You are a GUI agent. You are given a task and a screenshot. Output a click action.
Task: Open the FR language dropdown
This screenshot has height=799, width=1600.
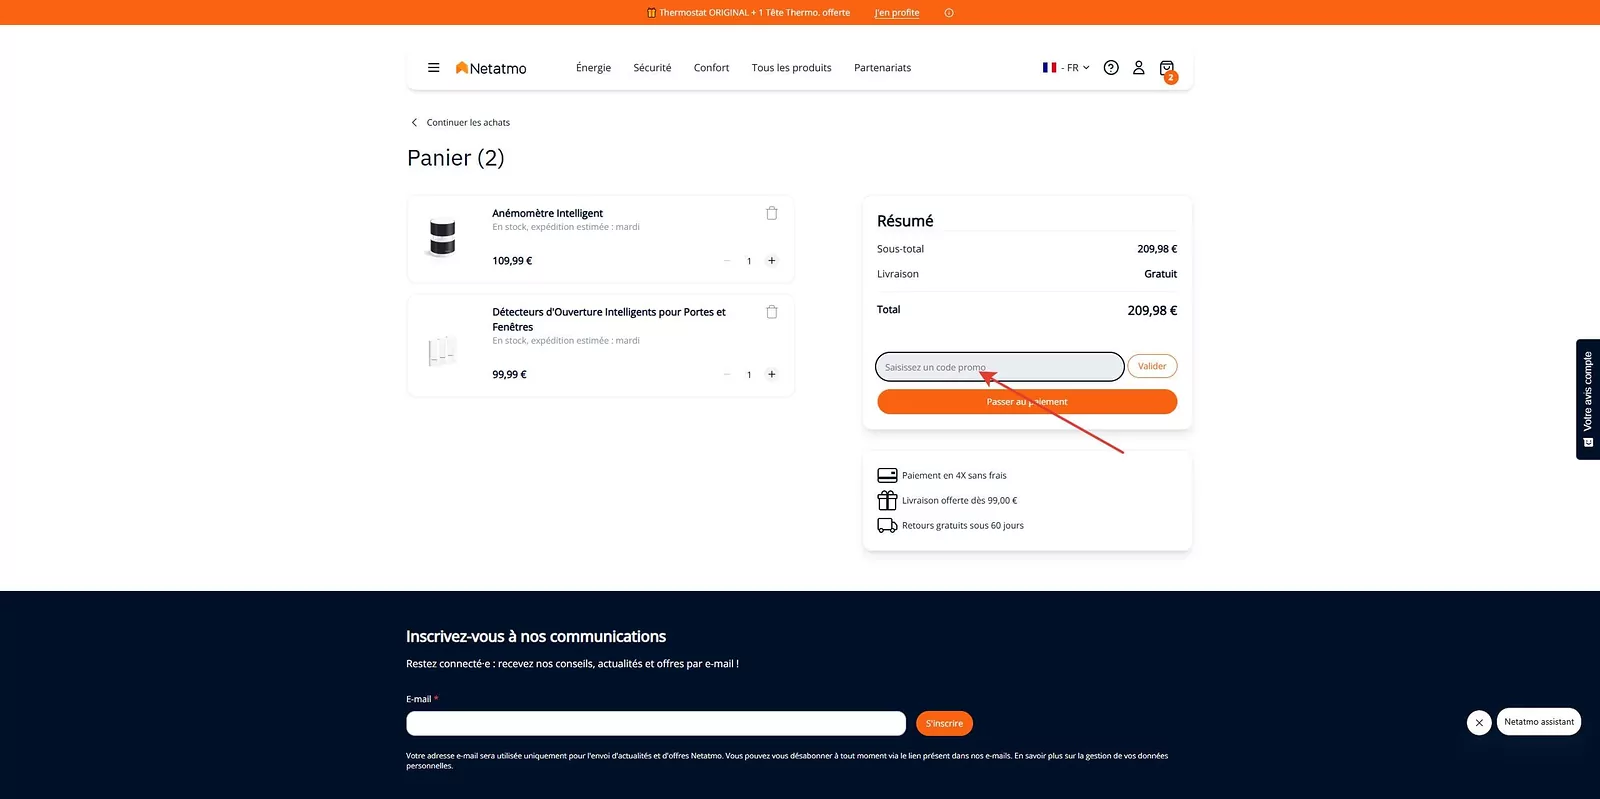(1066, 68)
